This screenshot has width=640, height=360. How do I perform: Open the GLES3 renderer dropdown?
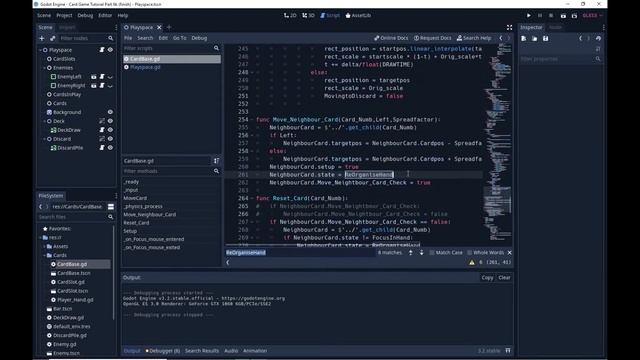tap(592, 16)
